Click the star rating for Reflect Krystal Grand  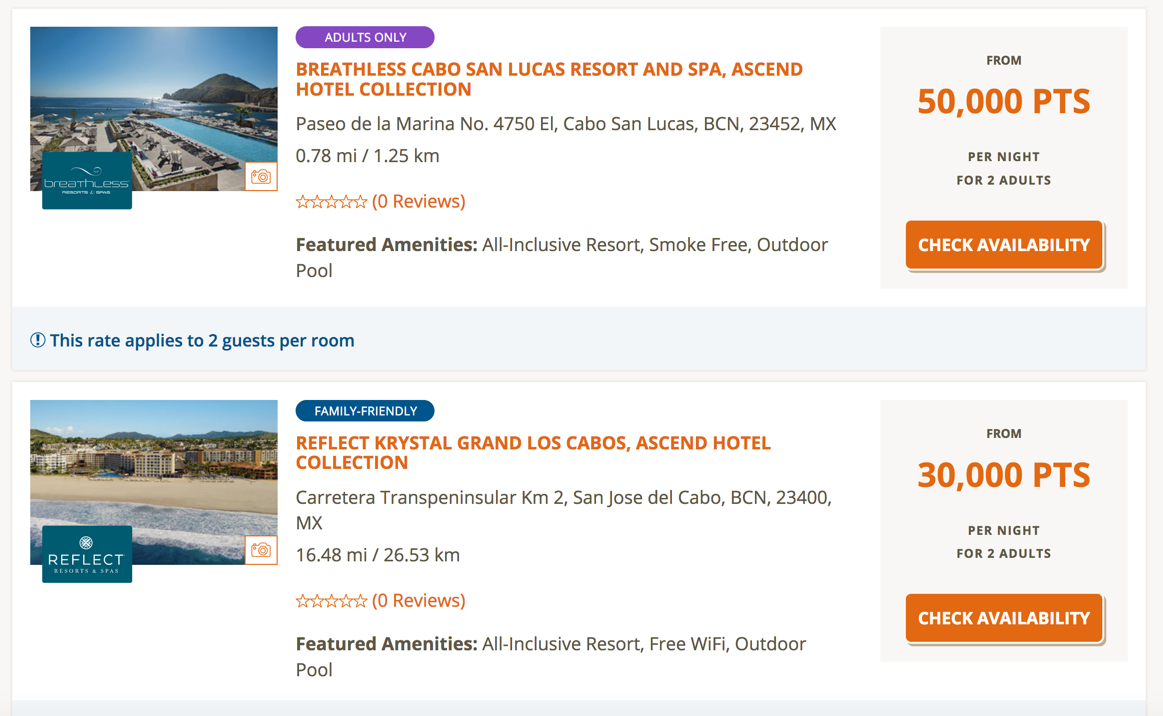(x=331, y=601)
